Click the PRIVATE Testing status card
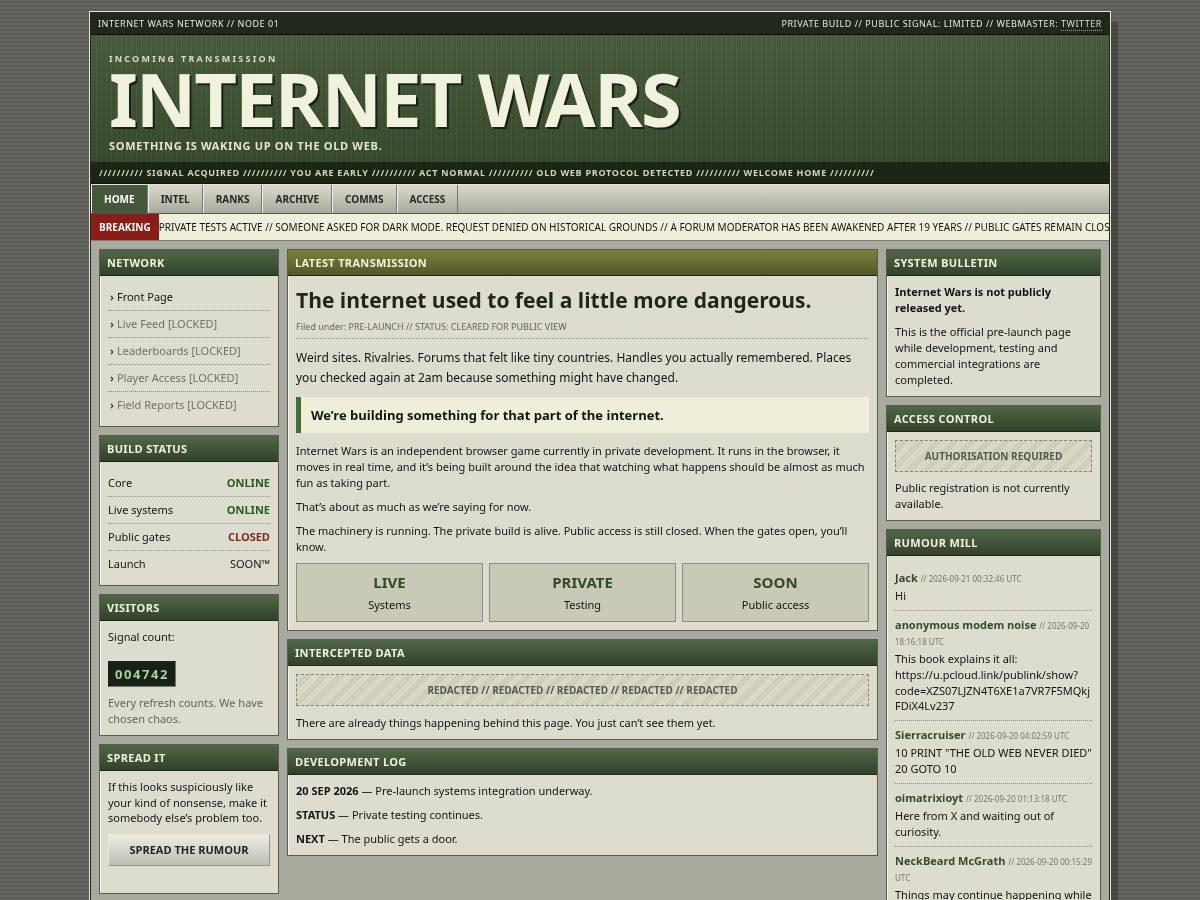 click(x=582, y=592)
